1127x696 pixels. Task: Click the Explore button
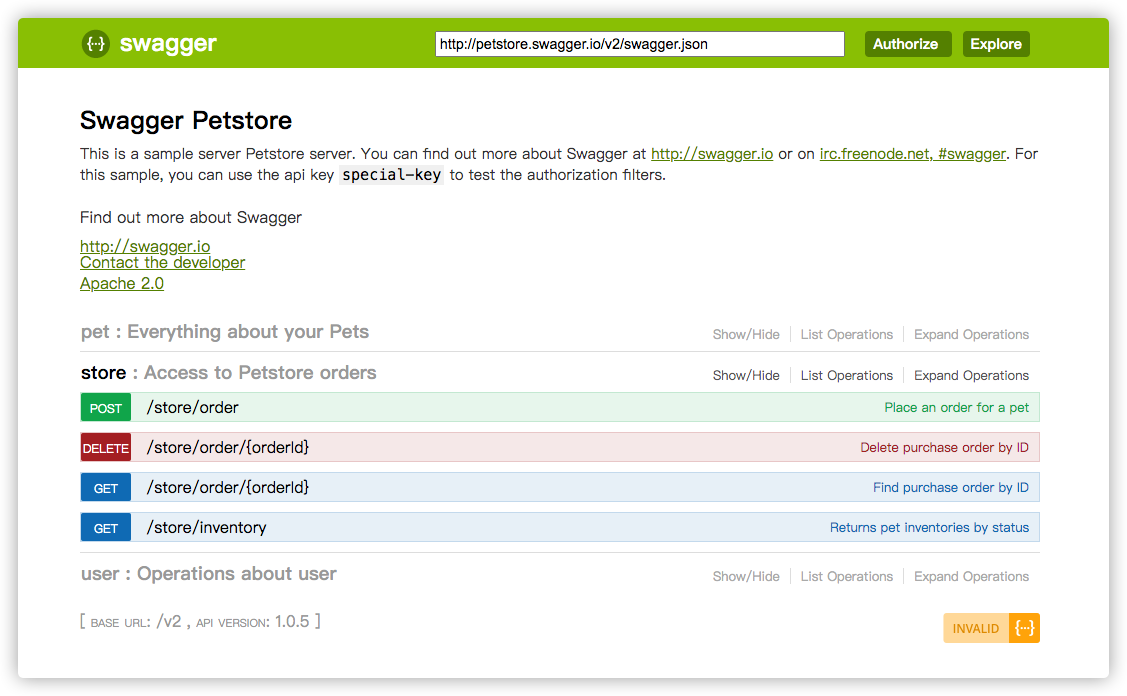coord(996,44)
